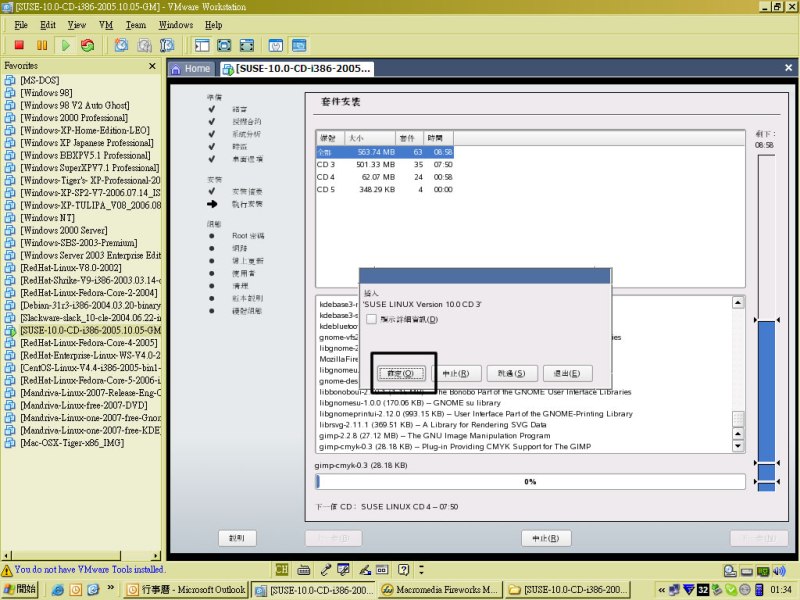
Task: Click the taskbar clock showing 01:34
Action: [781, 590]
